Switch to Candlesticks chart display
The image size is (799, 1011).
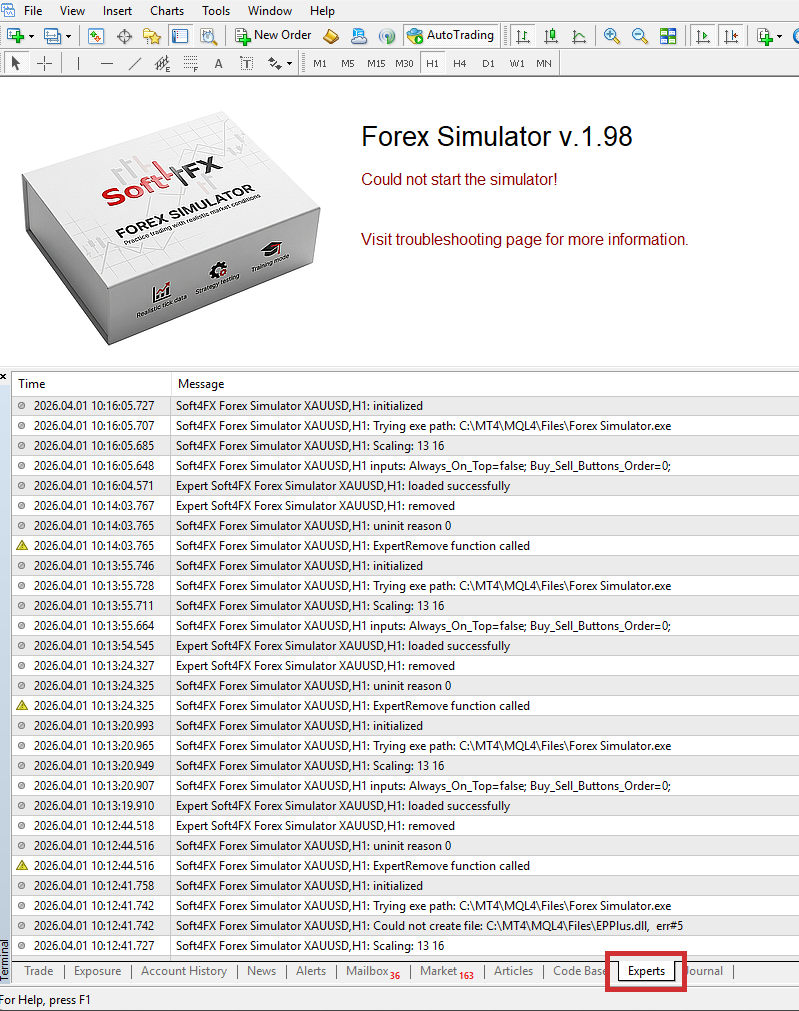(551, 36)
